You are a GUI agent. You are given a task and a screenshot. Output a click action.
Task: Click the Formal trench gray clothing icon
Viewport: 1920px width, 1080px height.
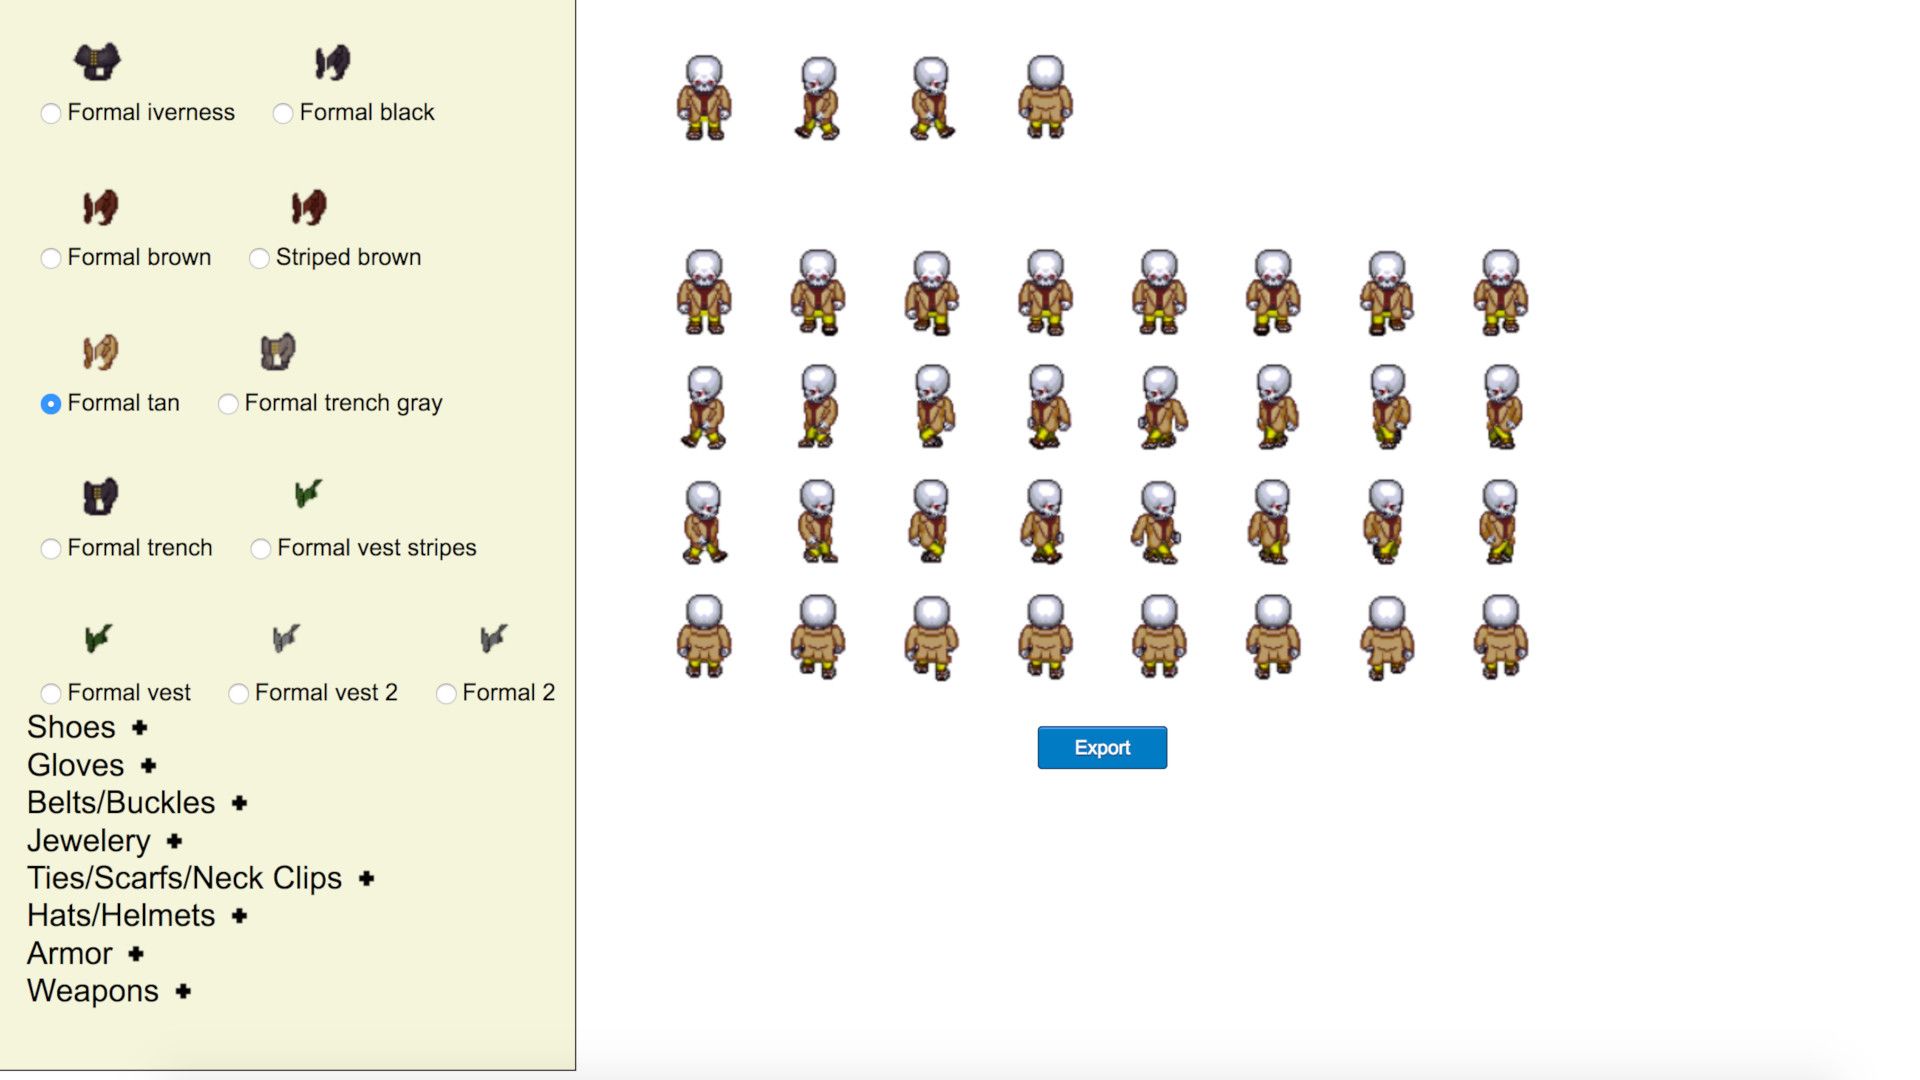point(278,353)
